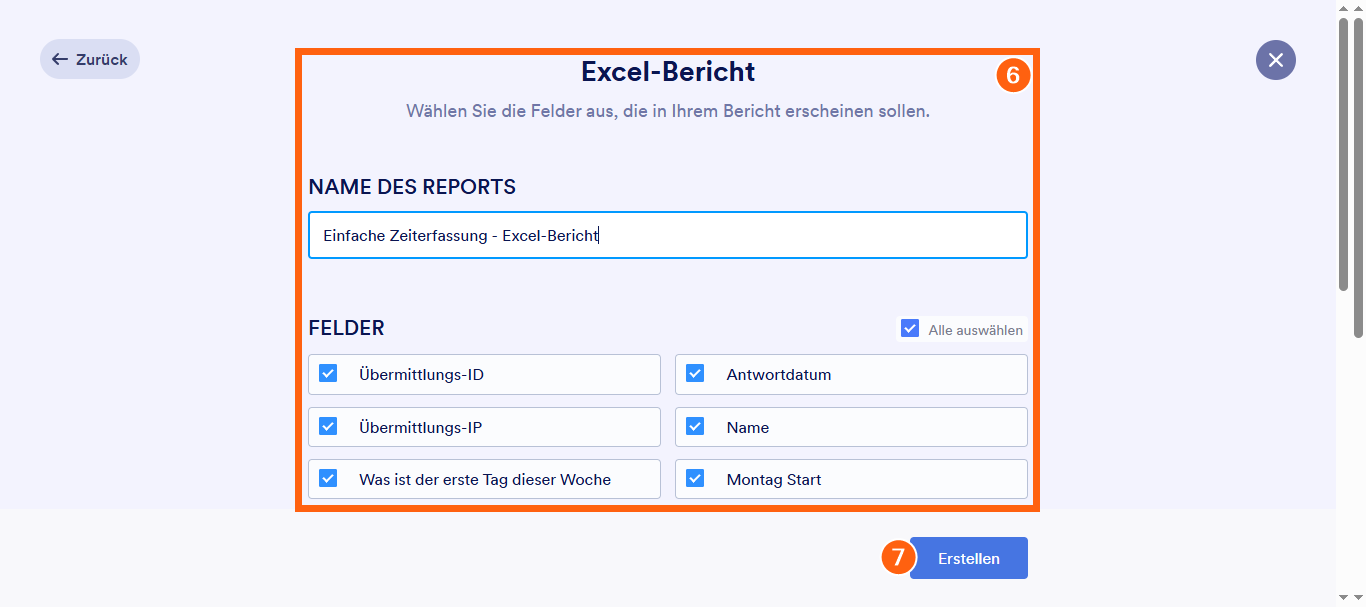Toggle the Alle auswählen checkbox
The image size is (1366, 607).
(x=910, y=328)
